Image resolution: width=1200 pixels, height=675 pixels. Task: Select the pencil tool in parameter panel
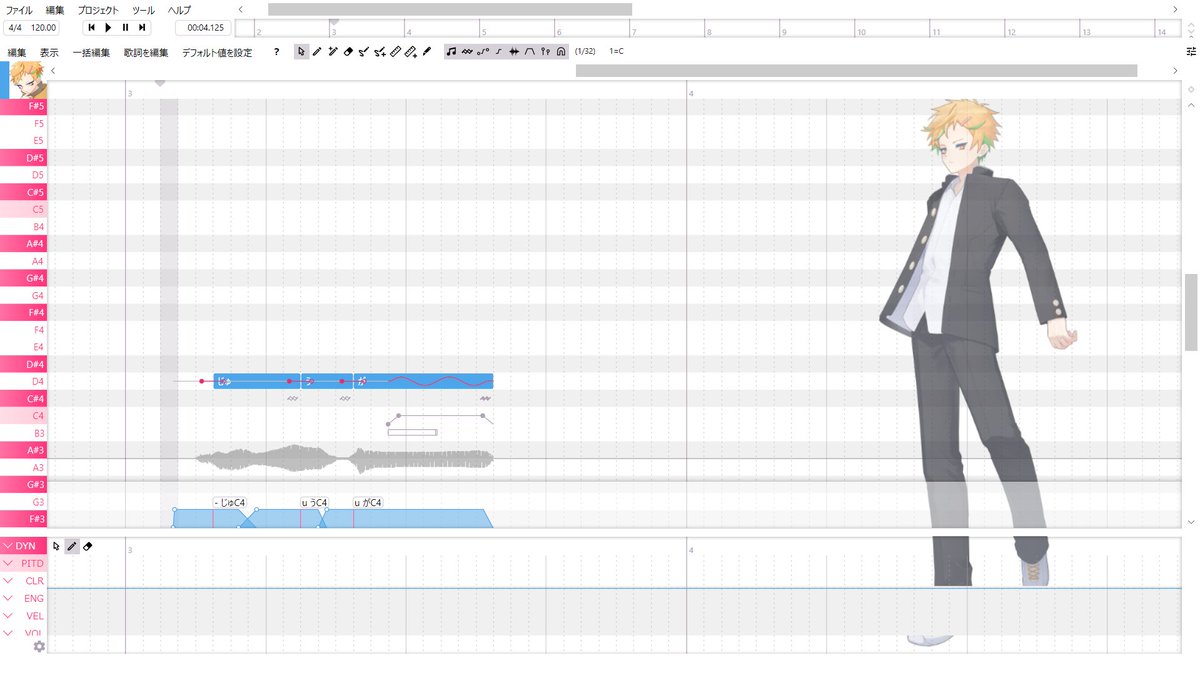(72, 546)
